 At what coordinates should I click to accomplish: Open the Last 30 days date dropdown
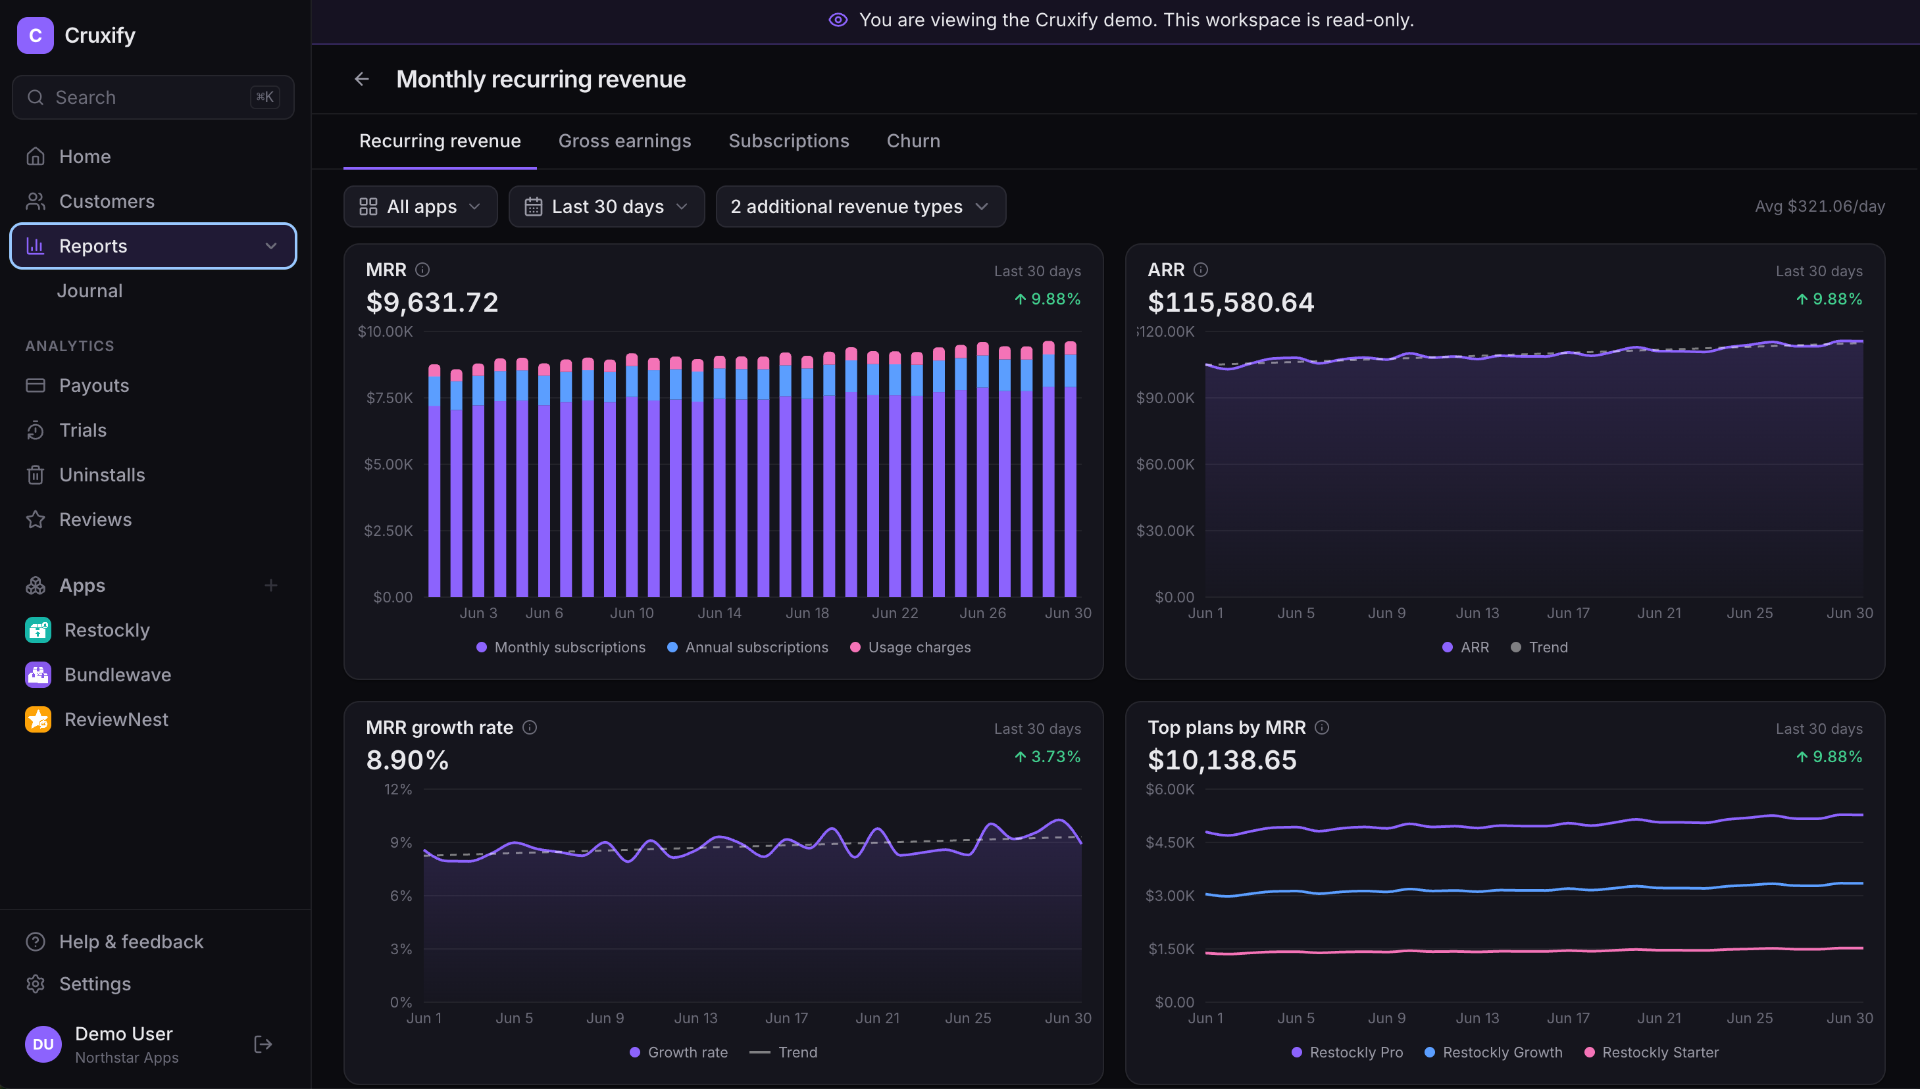607,207
